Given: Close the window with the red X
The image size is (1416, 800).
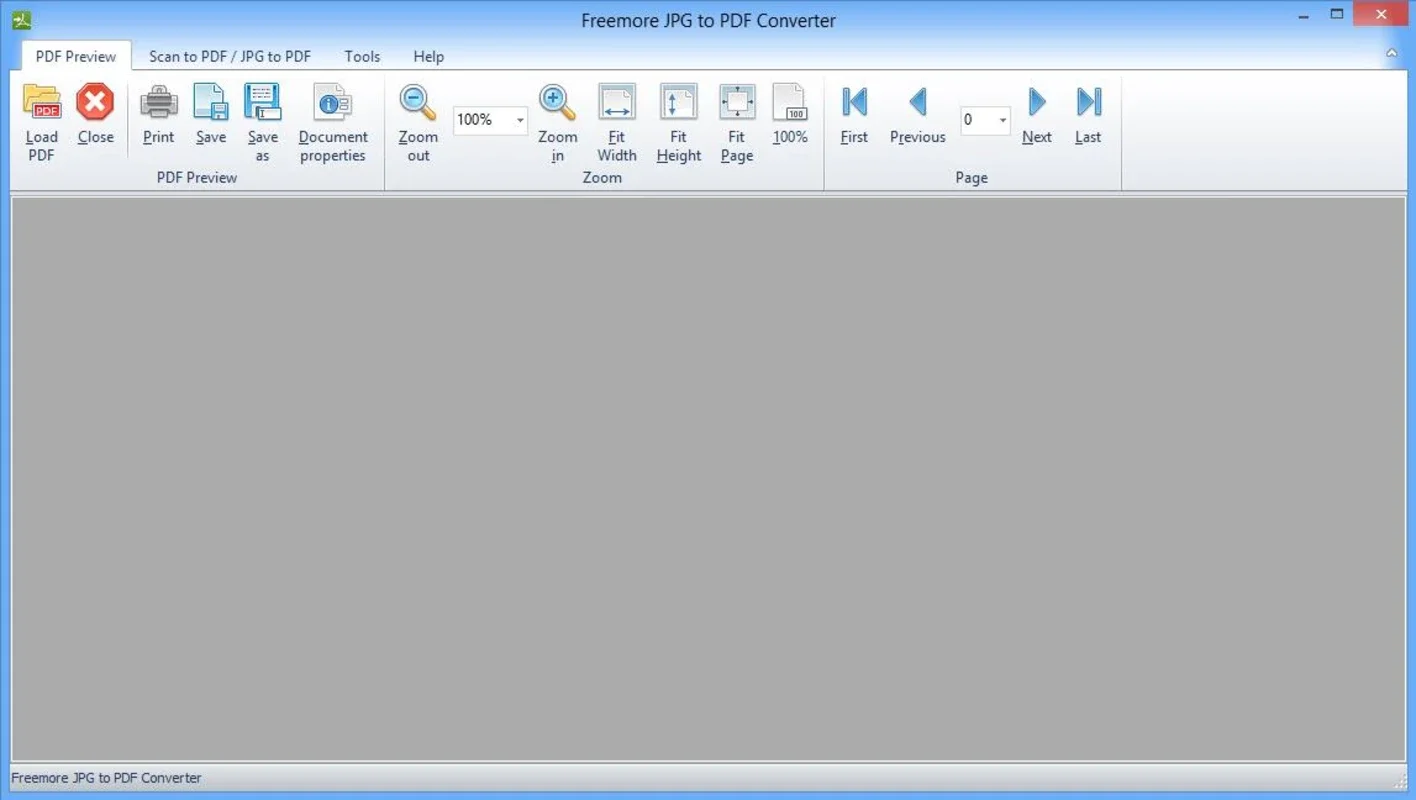Looking at the screenshot, I should pyautogui.click(x=1382, y=15).
